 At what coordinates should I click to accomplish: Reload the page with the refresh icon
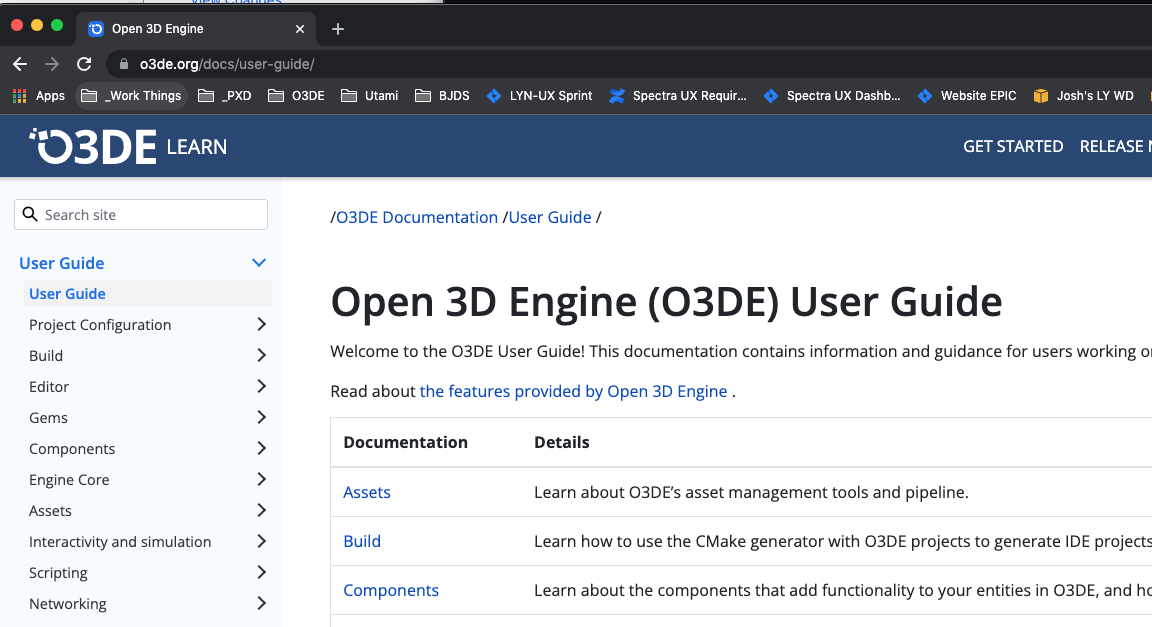(84, 65)
